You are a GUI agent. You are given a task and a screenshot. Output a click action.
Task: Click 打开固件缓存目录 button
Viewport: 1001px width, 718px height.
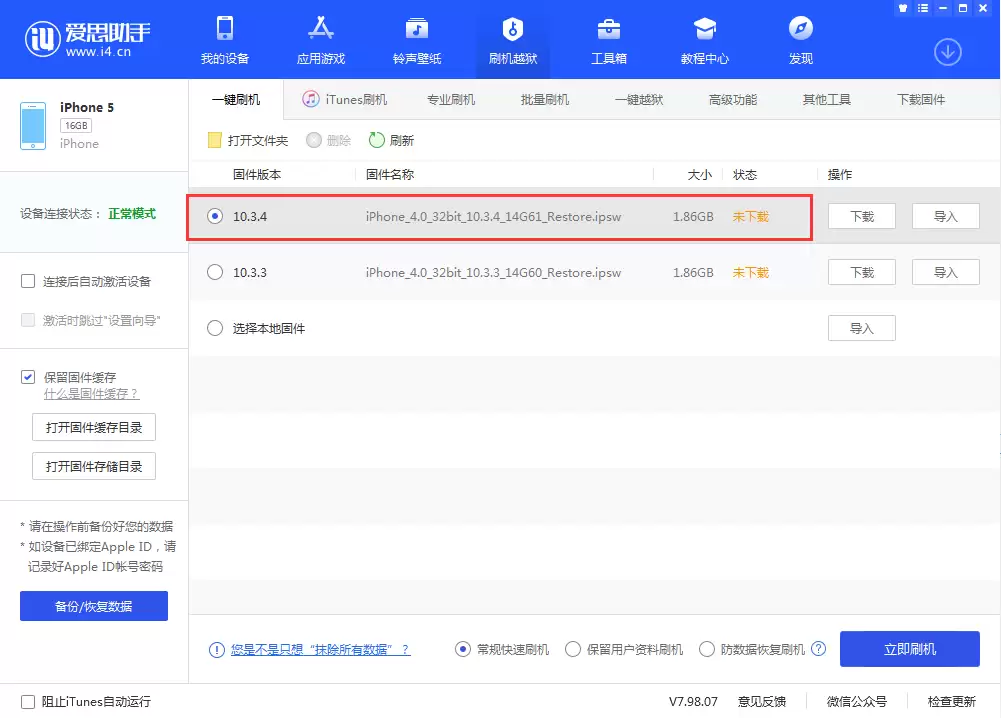click(x=94, y=427)
